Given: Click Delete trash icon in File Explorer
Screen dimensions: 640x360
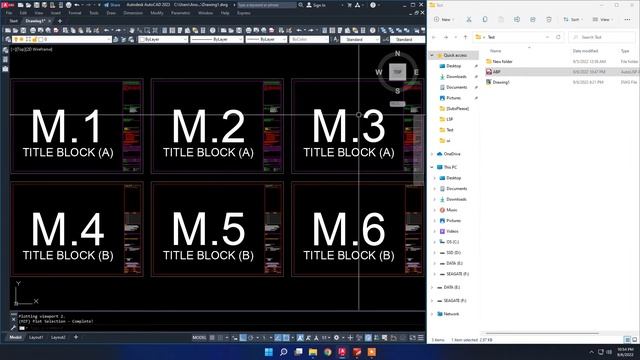Looking at the screenshot, I should pyautogui.click(x=549, y=19).
